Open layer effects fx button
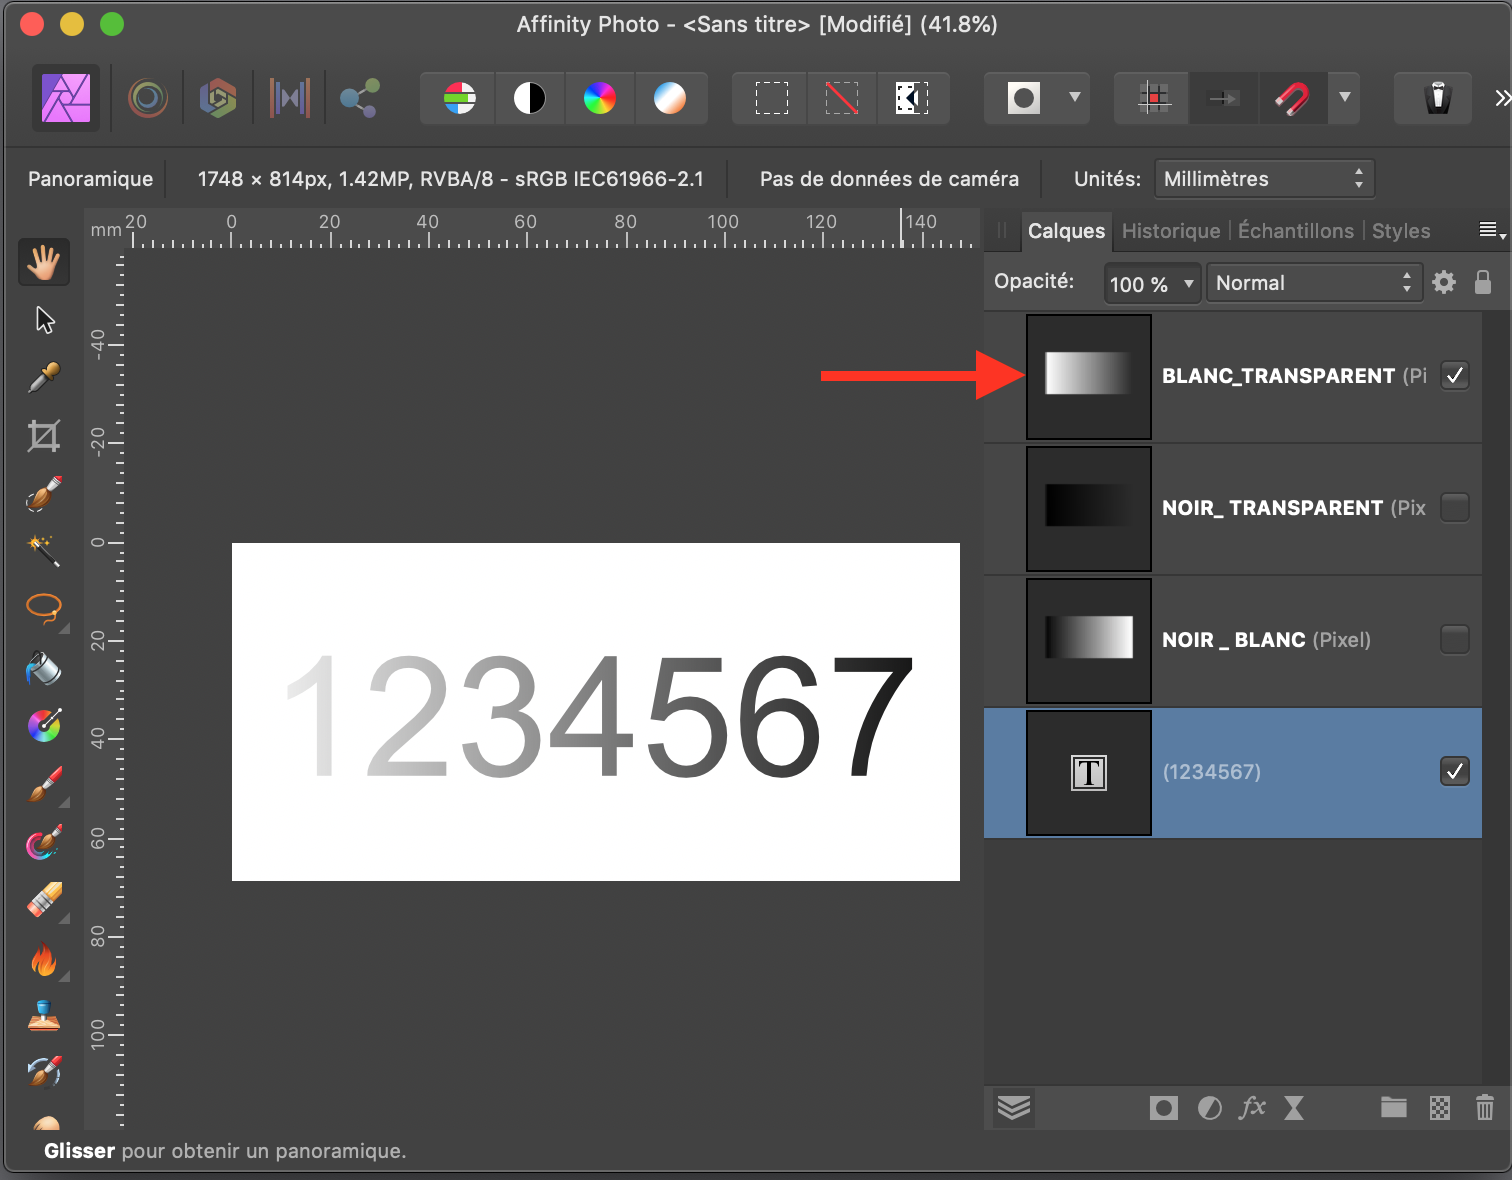 tap(1252, 1107)
